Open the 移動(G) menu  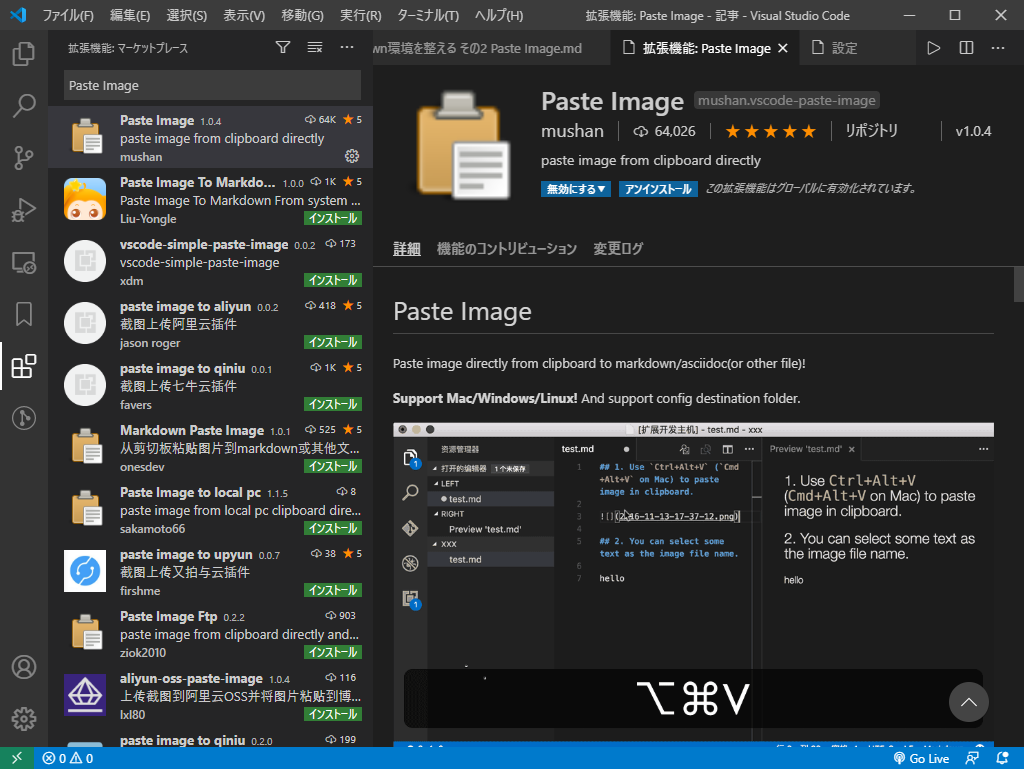[x=302, y=15]
